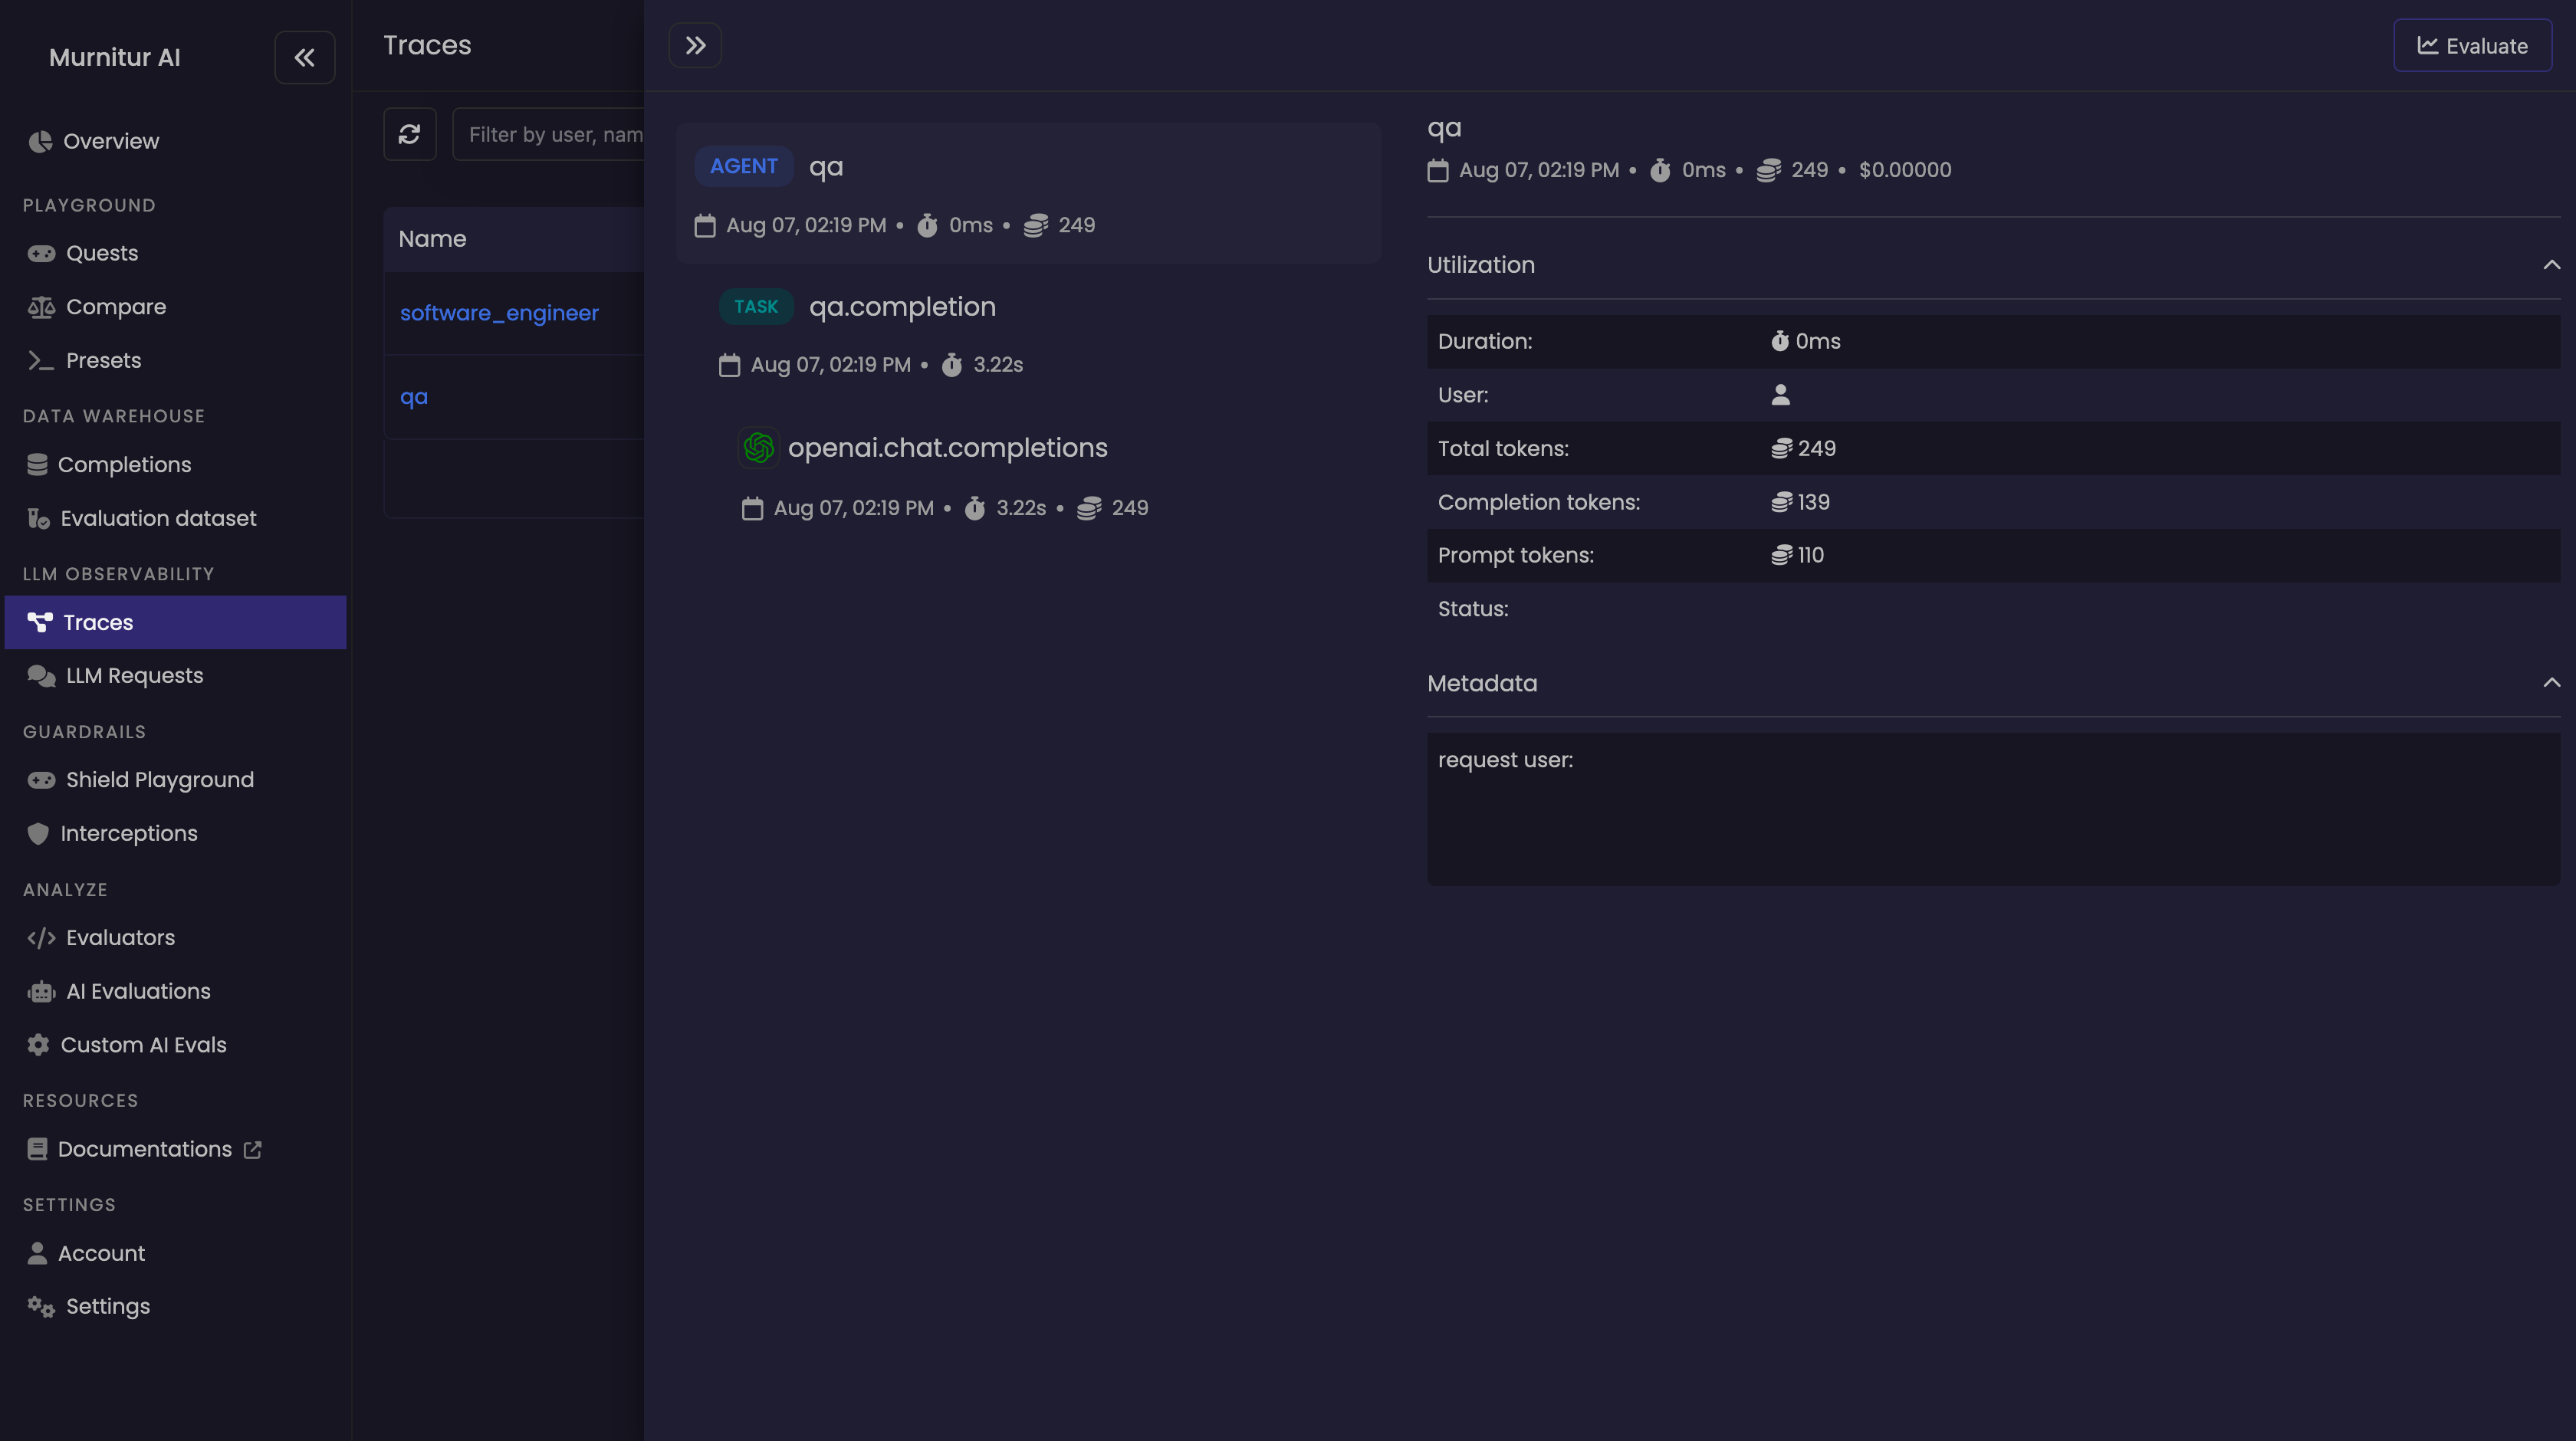This screenshot has width=2576, height=1441.
Task: Click the OpenAI logo icon
Action: 758,448
